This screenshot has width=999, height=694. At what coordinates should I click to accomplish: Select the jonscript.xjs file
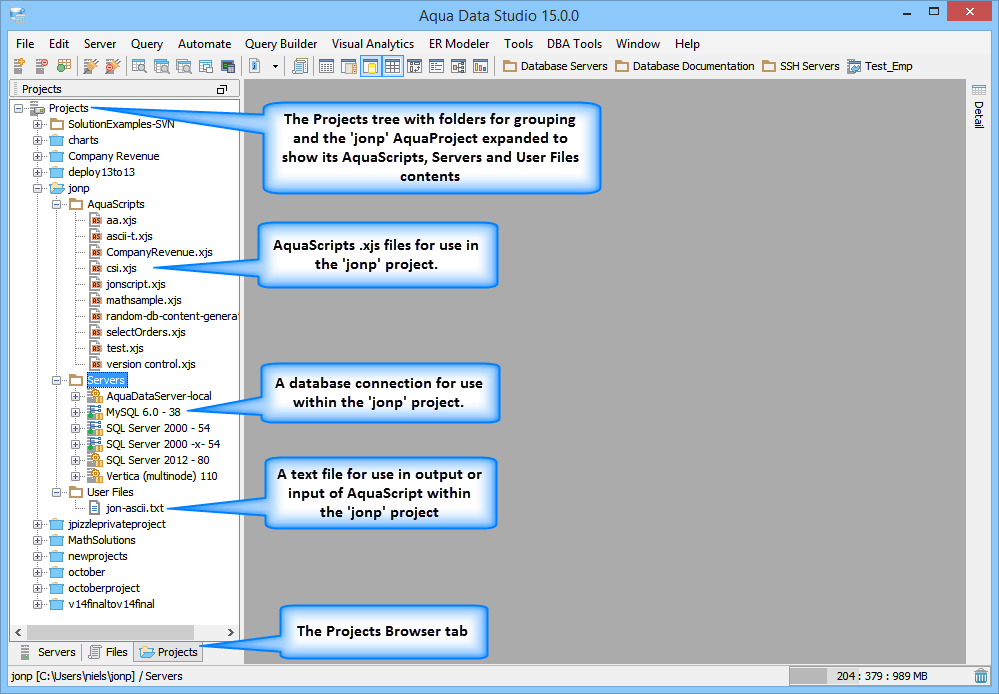click(136, 284)
